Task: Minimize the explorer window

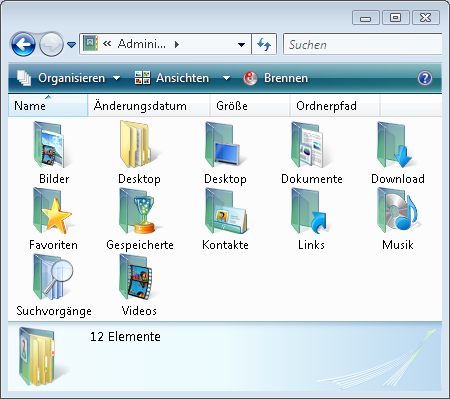Action: pos(366,18)
